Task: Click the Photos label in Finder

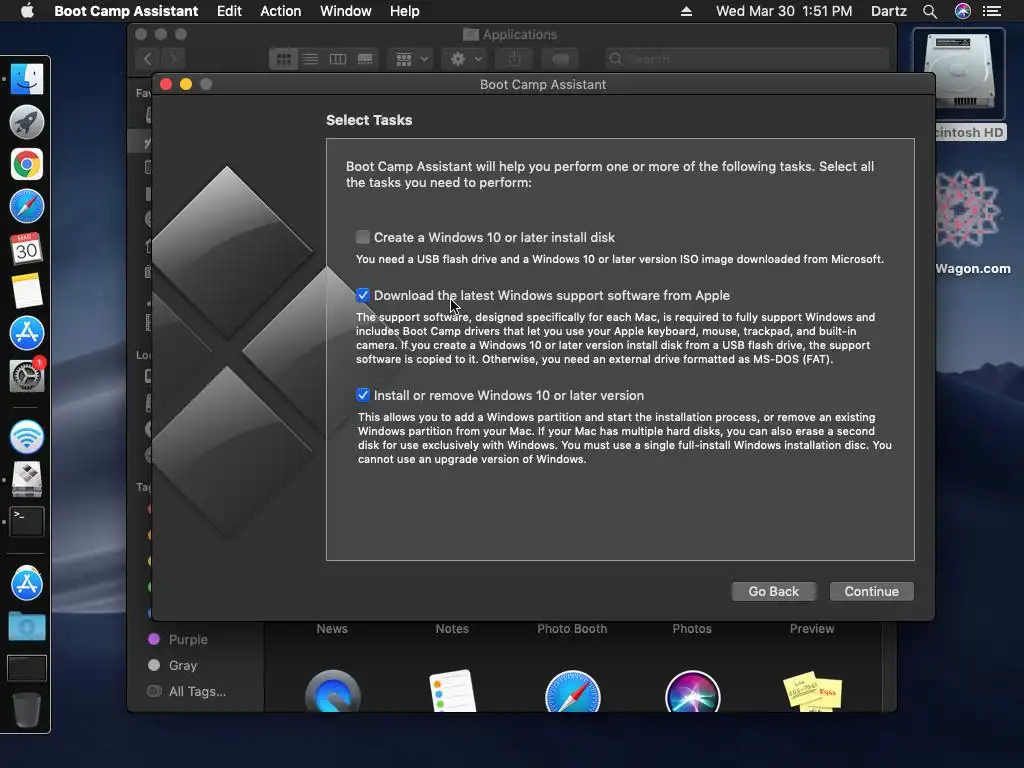Action: pos(692,628)
